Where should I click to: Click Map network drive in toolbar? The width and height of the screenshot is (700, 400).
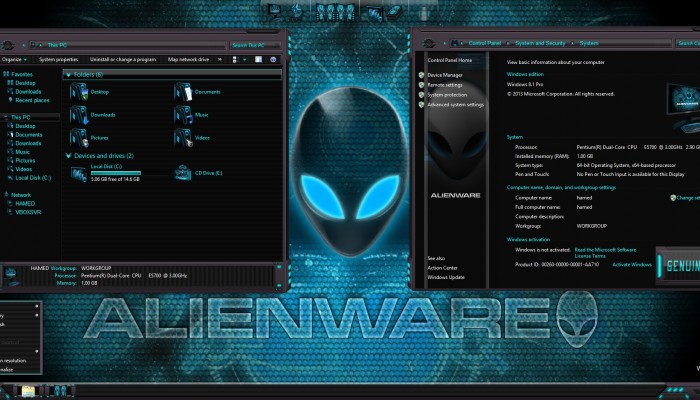click(x=188, y=59)
